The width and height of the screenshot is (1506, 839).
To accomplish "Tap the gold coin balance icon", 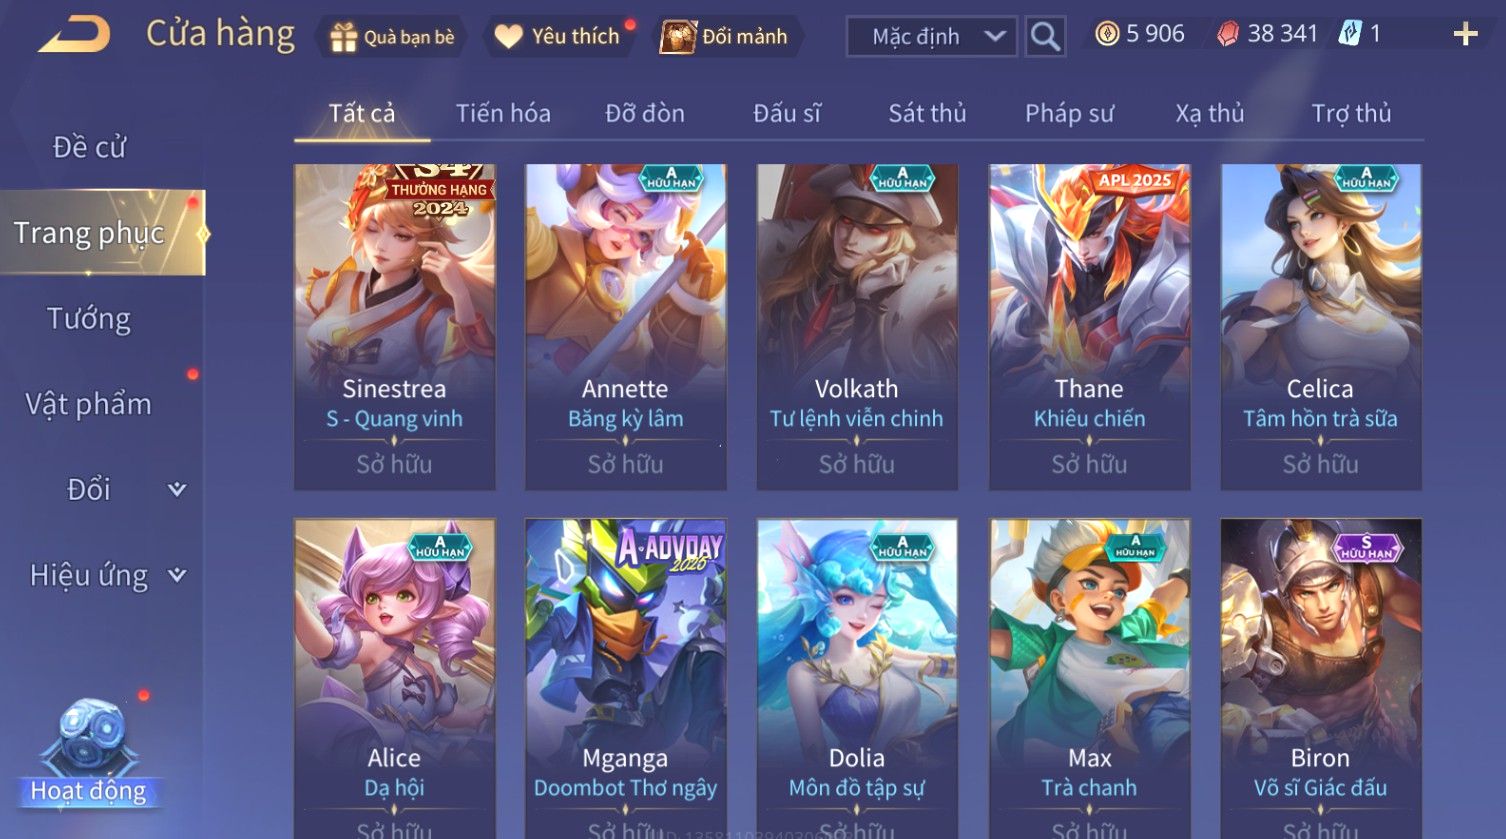I will 1107,34.
